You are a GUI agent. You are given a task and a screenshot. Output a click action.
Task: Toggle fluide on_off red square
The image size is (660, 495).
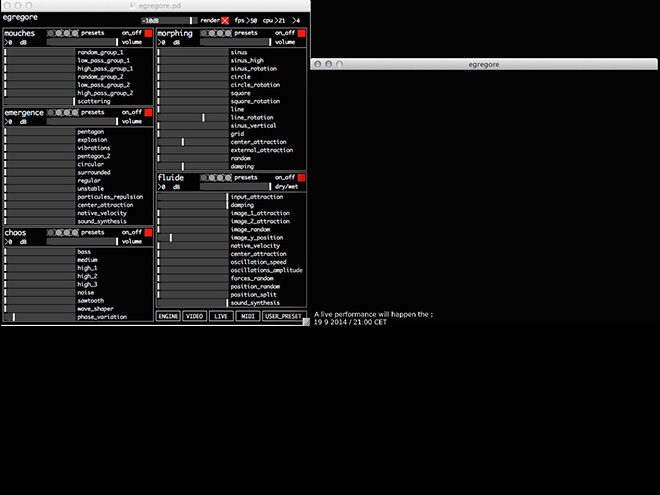pos(301,178)
